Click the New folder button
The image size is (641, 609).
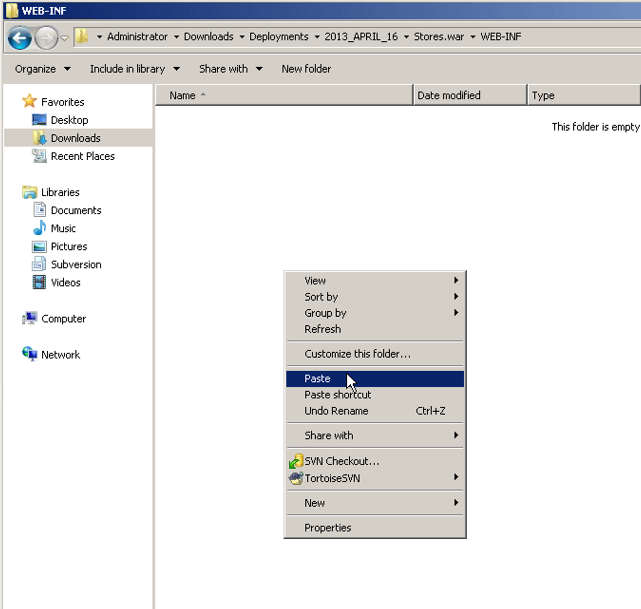tap(306, 69)
